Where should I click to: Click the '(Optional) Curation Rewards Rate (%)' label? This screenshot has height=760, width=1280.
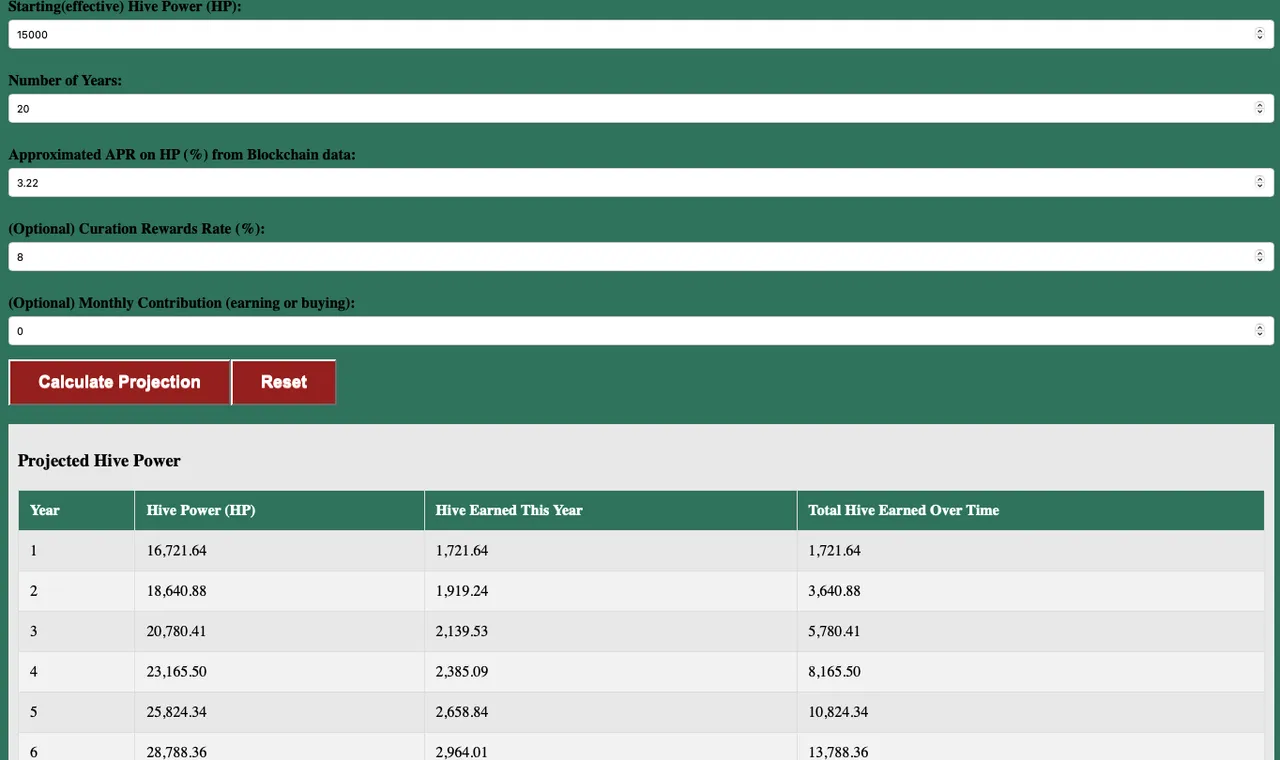point(136,229)
